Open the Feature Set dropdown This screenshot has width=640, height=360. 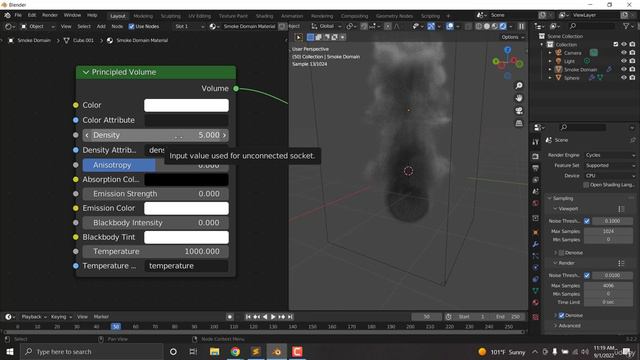[x=610, y=165]
